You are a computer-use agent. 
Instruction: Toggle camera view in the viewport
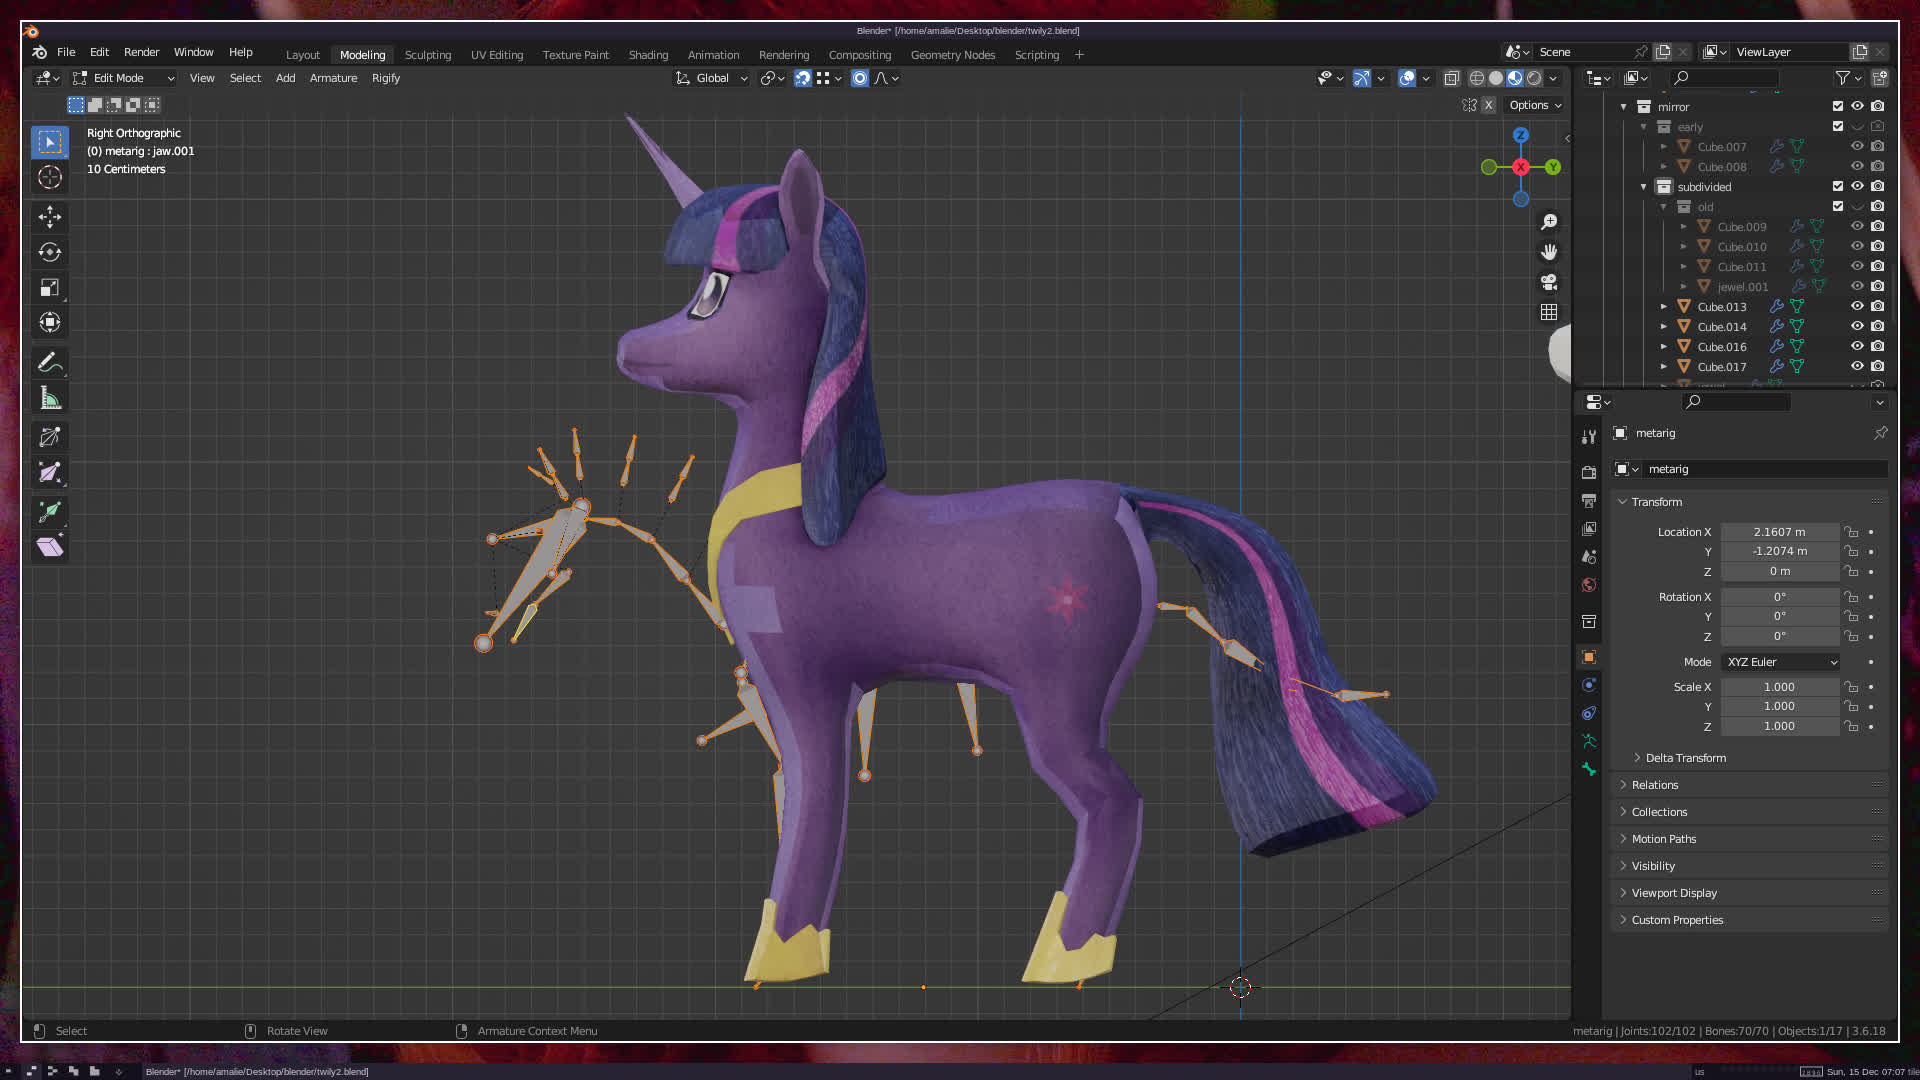click(x=1548, y=282)
